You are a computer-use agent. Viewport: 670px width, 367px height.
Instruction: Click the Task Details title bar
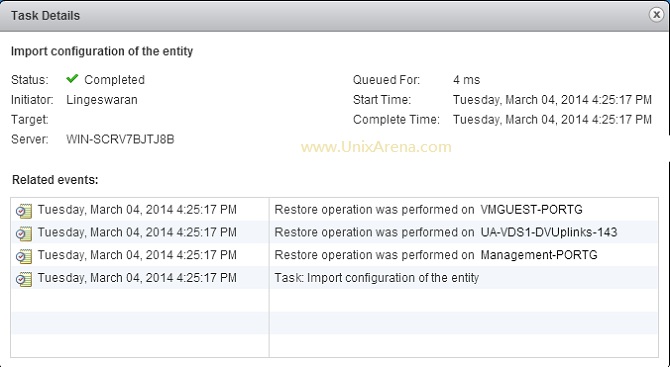pyautogui.click(x=325, y=15)
